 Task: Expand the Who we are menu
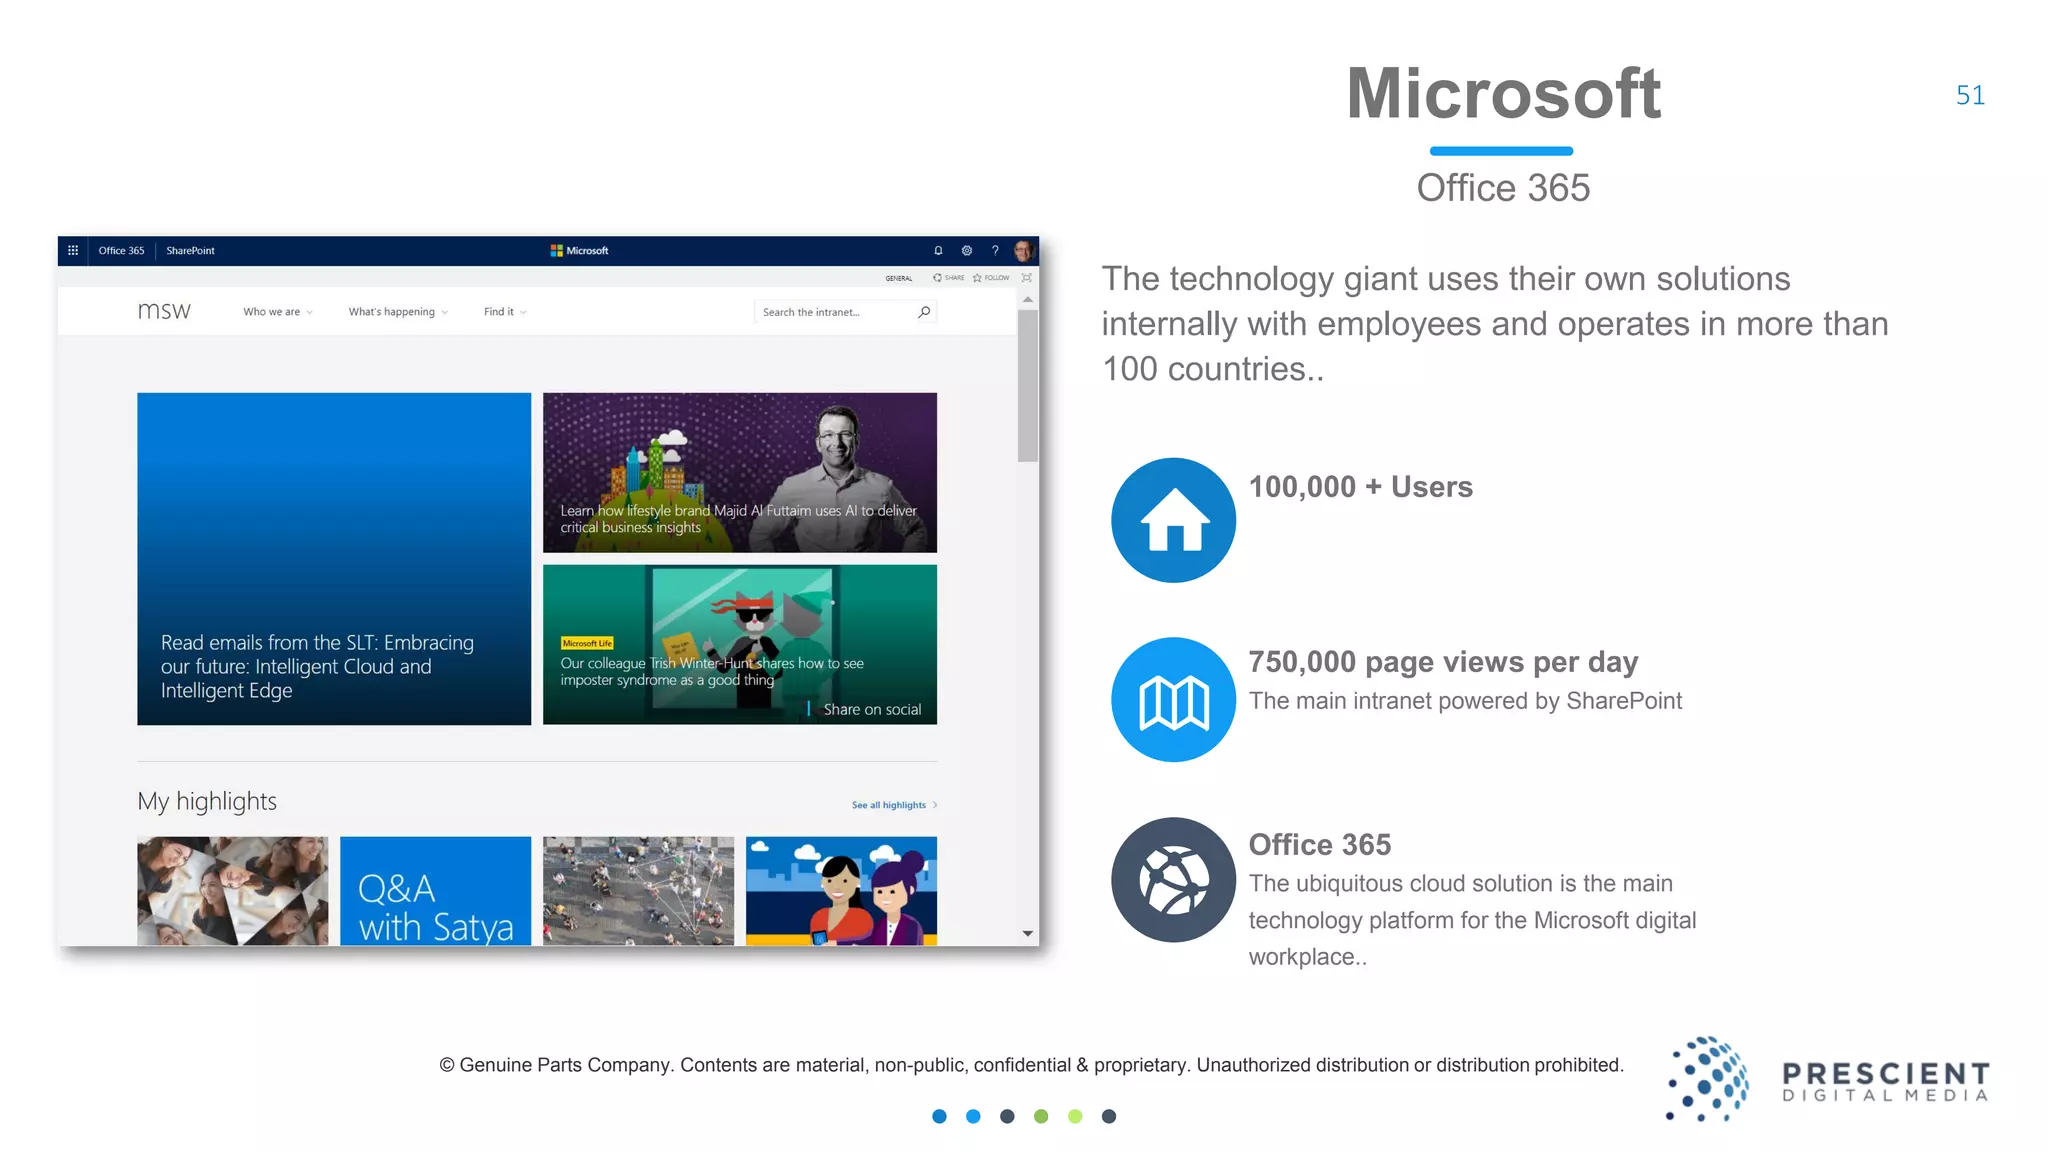278,312
